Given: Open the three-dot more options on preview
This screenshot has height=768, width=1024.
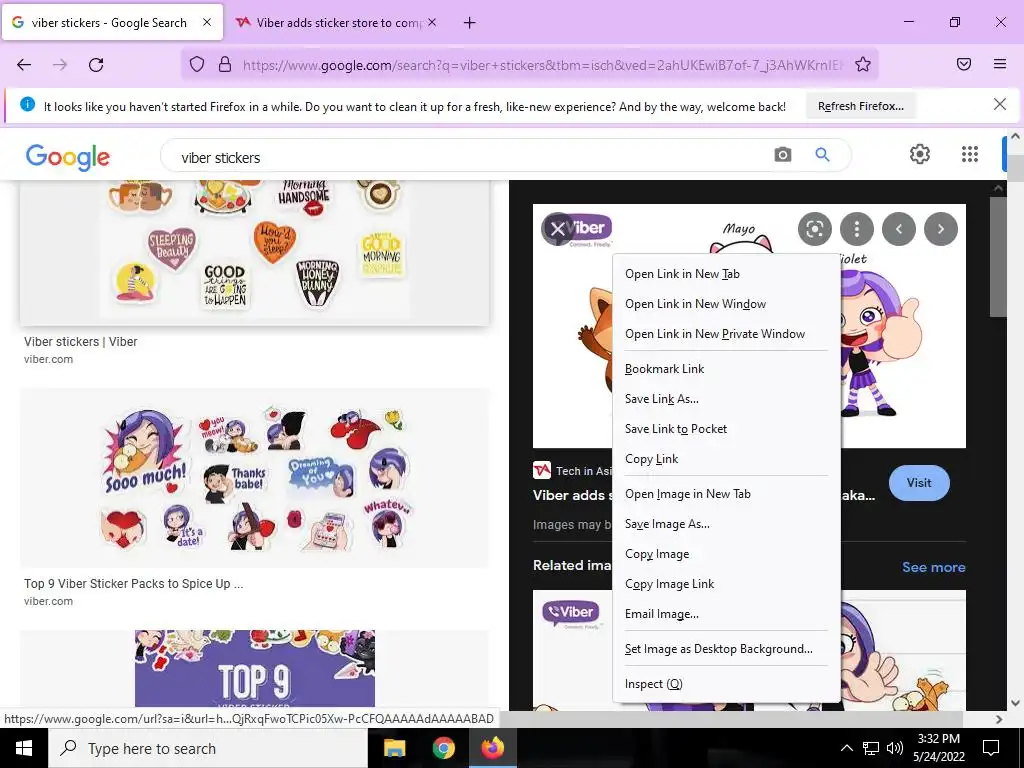Looking at the screenshot, I should point(857,229).
